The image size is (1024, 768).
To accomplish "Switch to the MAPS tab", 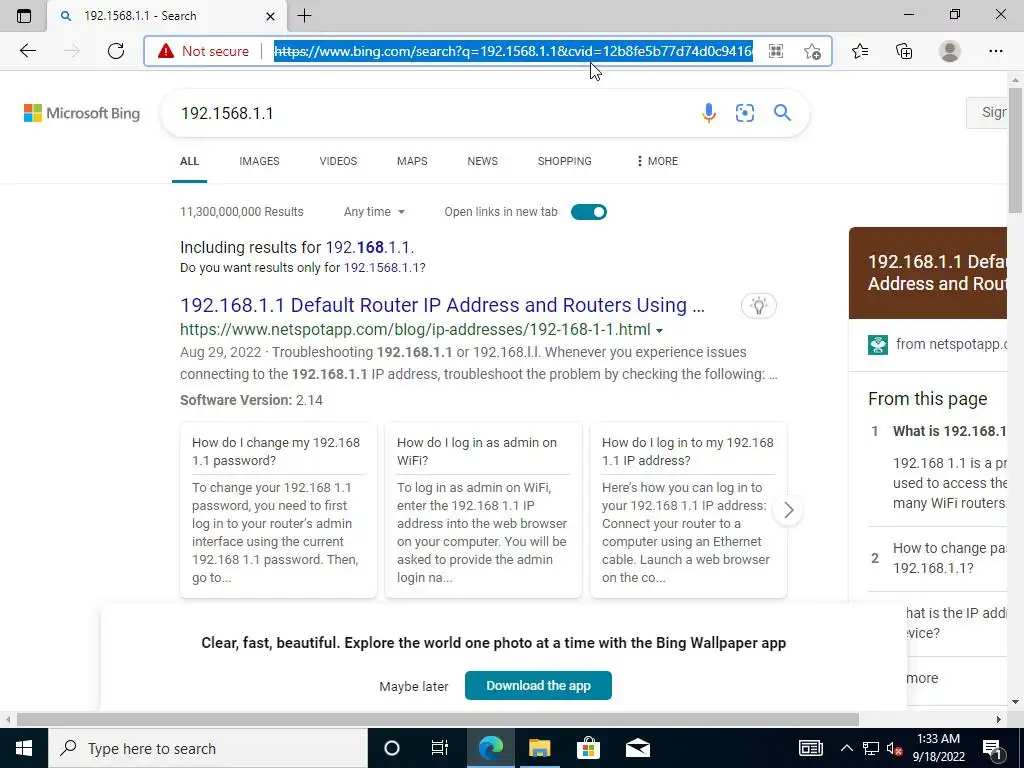I will coord(412,161).
